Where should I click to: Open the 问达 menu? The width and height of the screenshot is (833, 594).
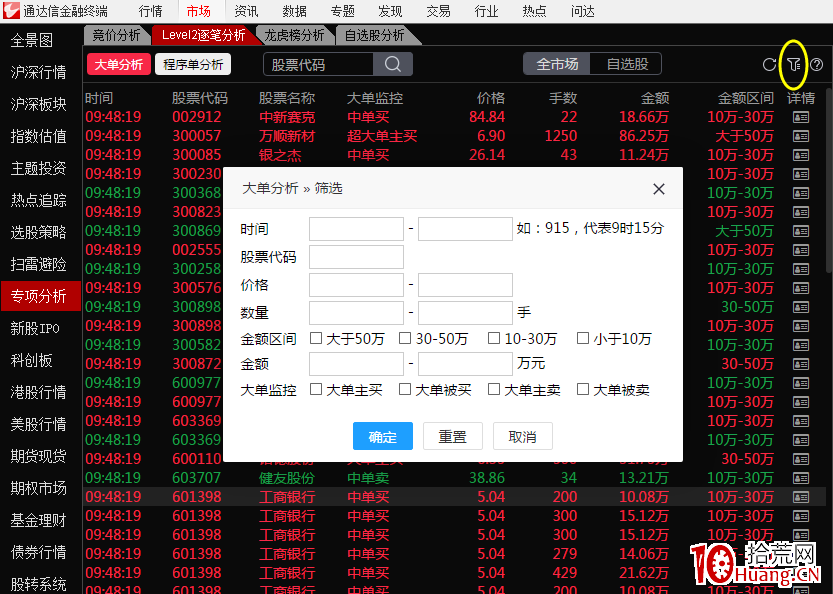582,11
